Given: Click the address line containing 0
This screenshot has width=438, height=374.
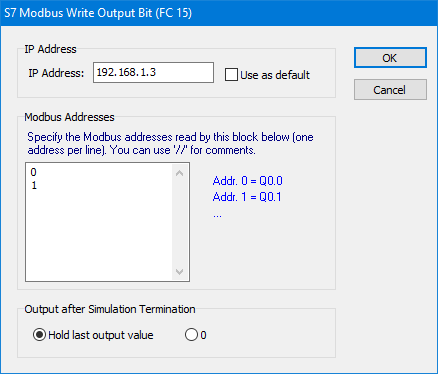Looking at the screenshot, I should tap(33, 172).
